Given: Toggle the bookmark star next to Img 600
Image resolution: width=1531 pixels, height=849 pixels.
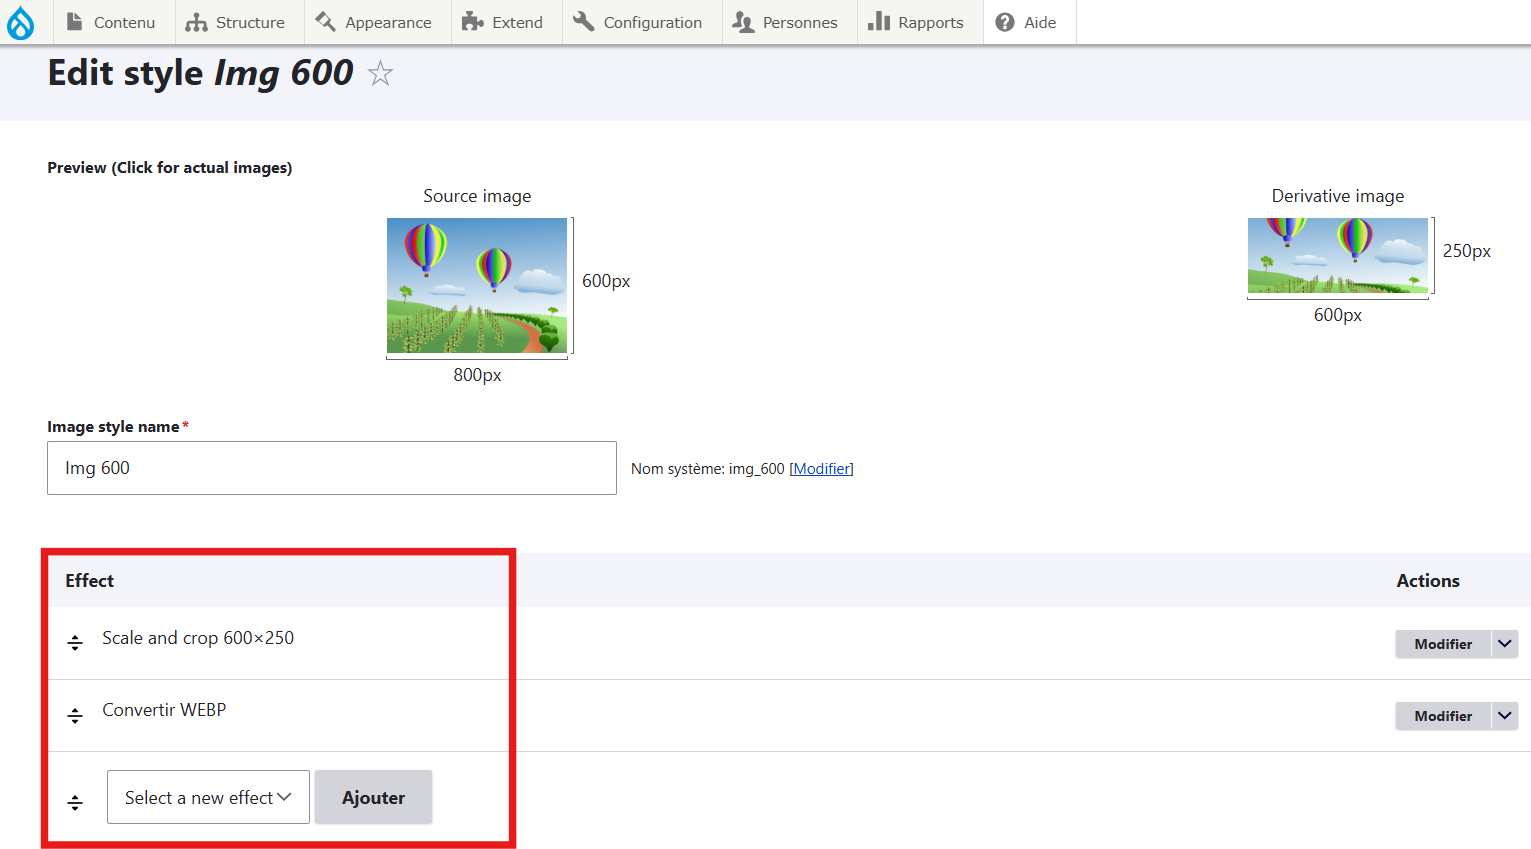Looking at the screenshot, I should (380, 73).
